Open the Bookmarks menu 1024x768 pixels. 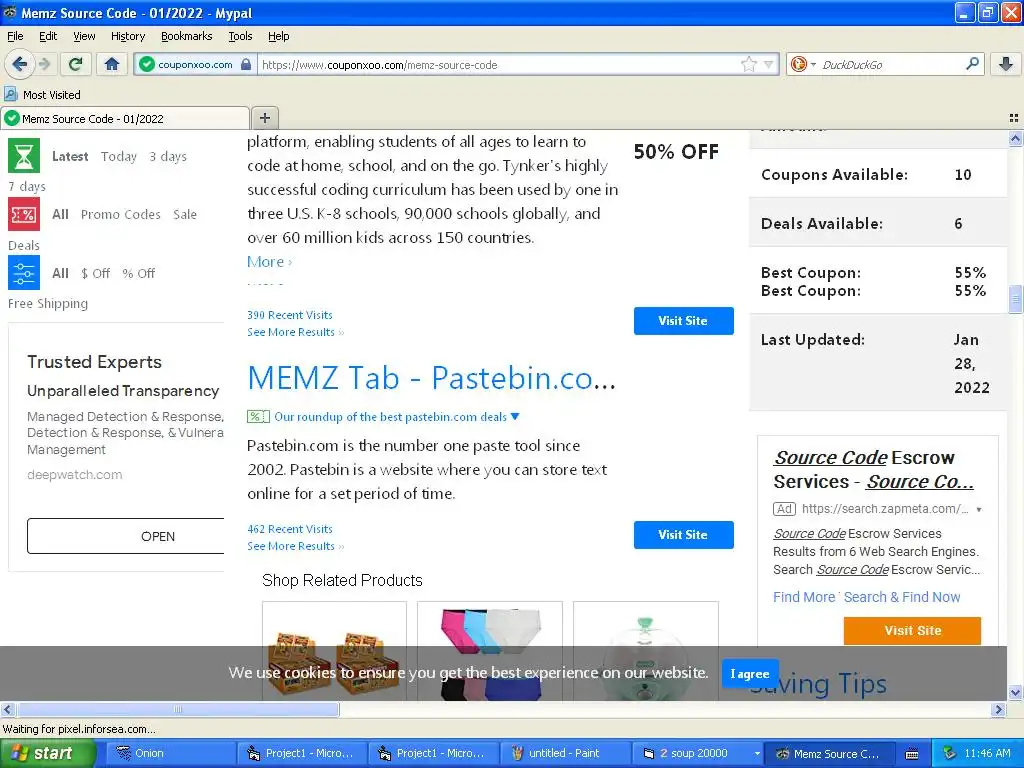point(187,36)
